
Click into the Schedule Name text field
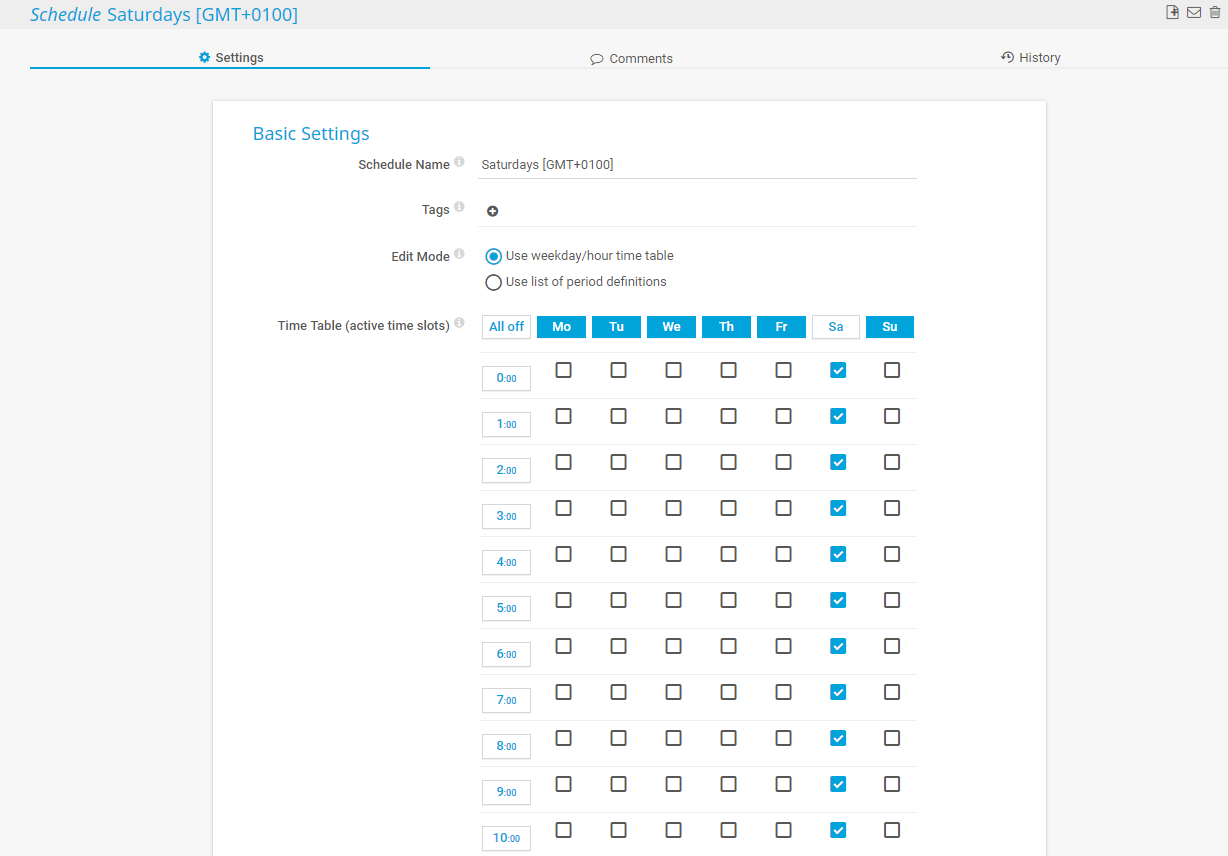[697, 164]
